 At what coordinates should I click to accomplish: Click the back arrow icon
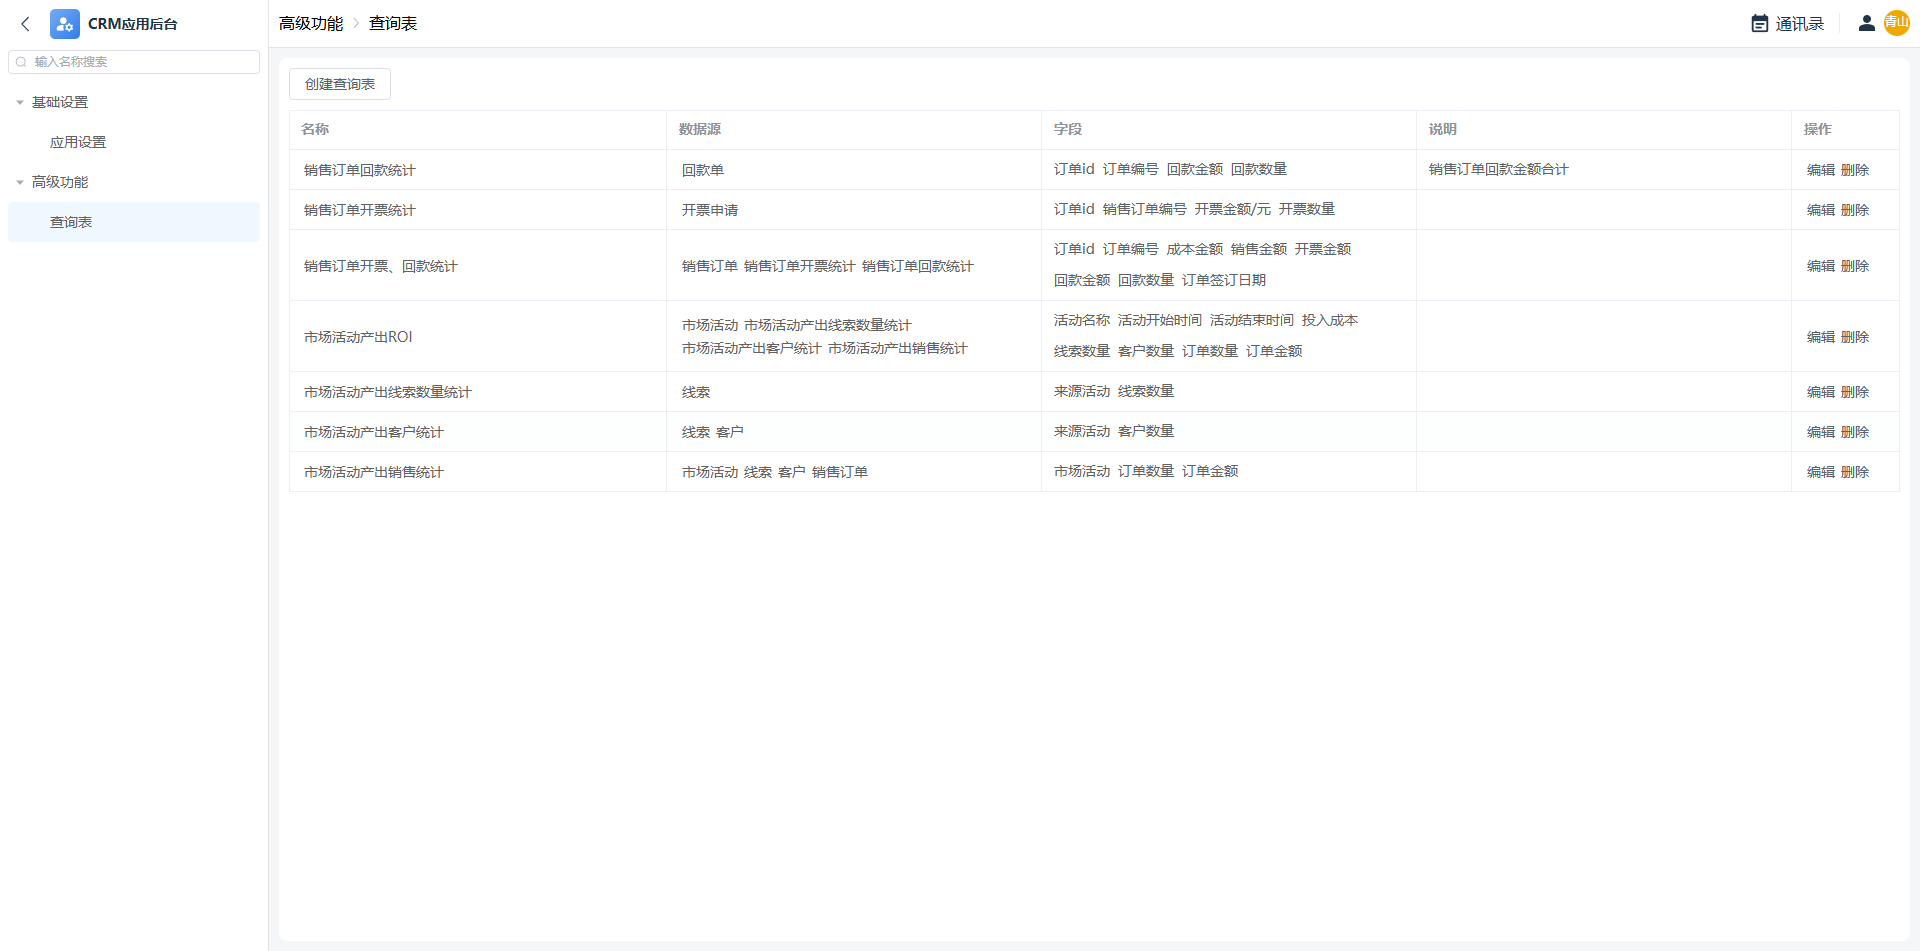click(x=26, y=24)
